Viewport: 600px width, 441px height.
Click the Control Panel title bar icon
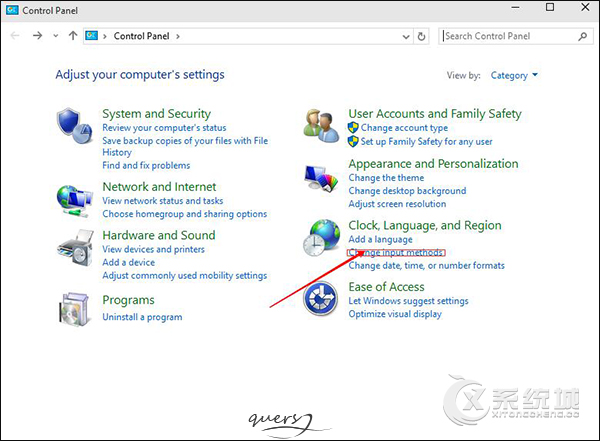[12, 10]
